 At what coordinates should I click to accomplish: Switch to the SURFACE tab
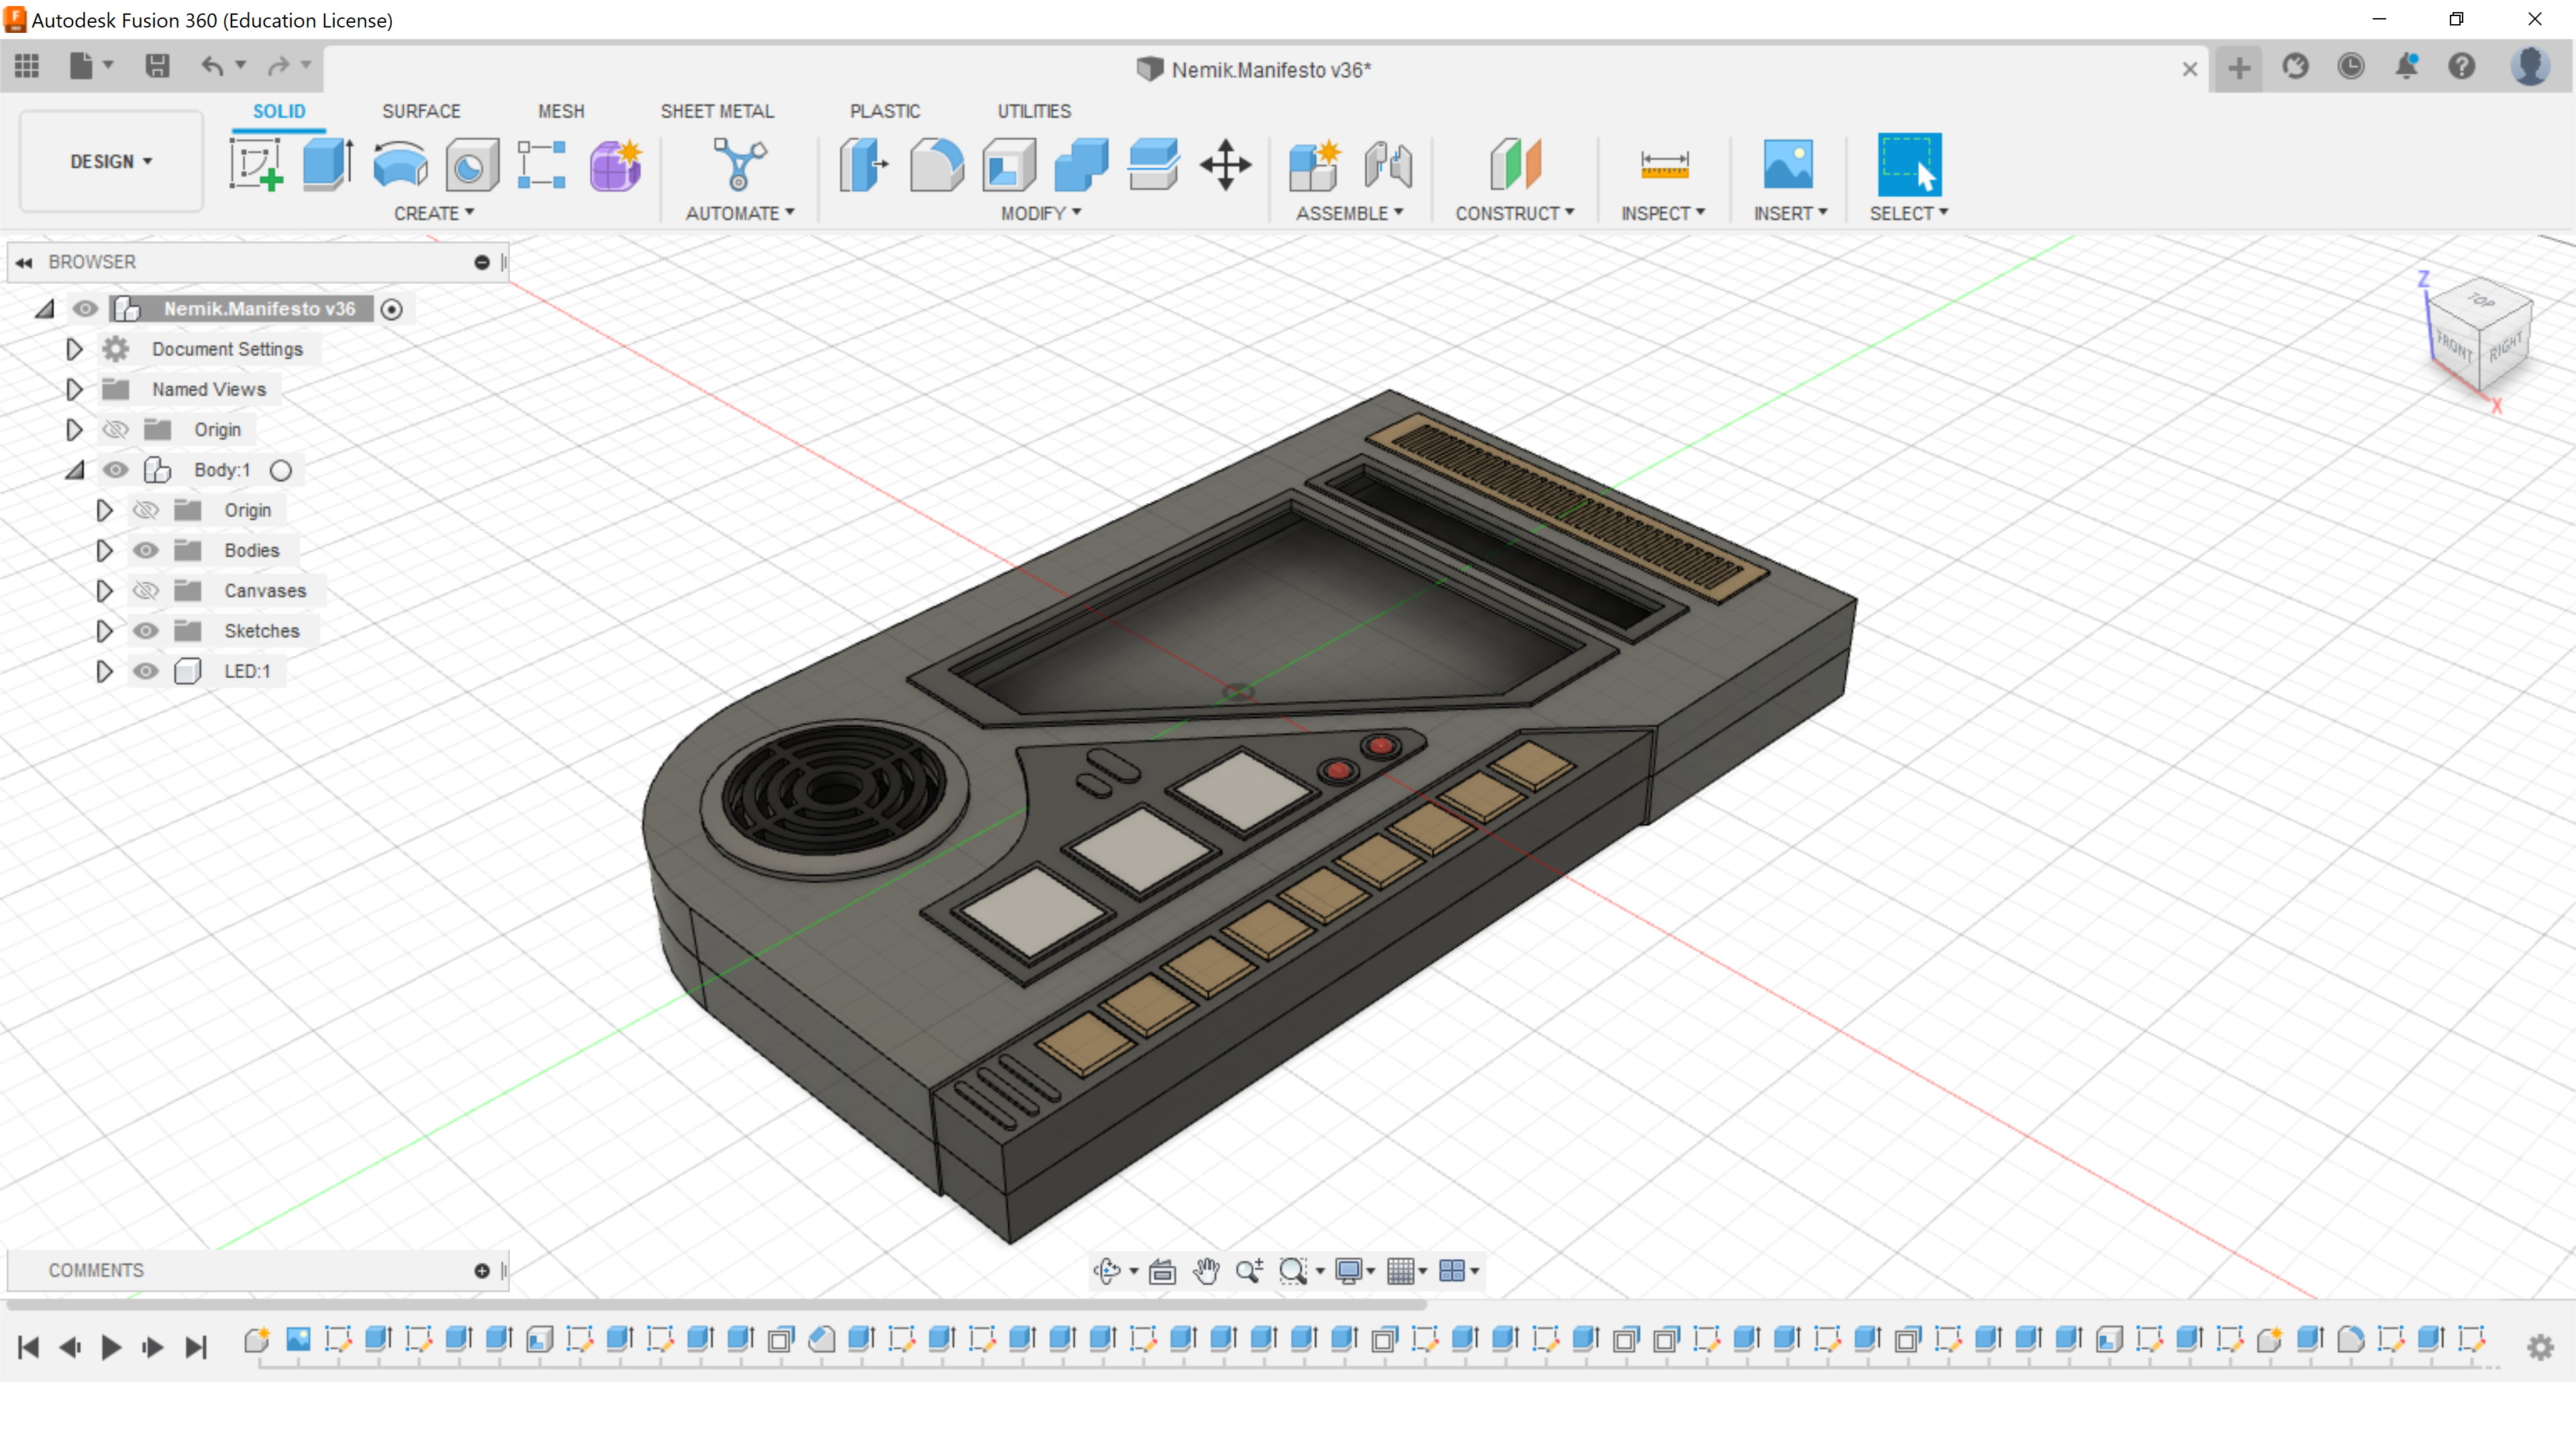pos(421,111)
